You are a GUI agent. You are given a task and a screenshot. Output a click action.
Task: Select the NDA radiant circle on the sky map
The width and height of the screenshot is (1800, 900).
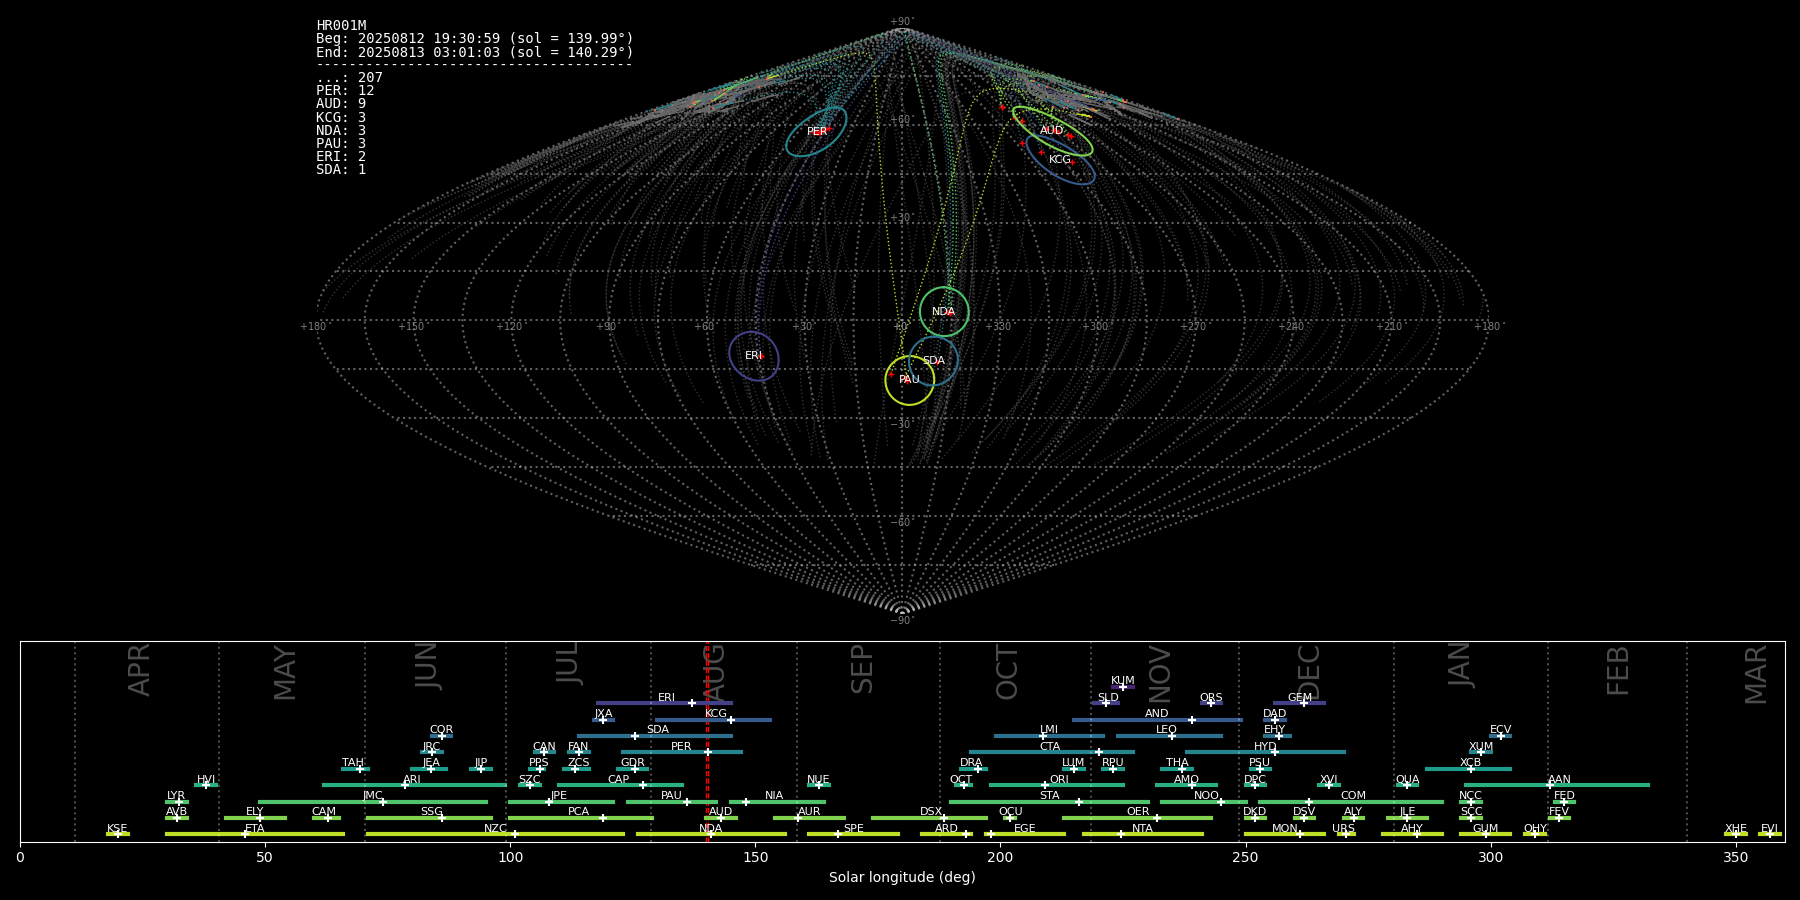coord(944,311)
